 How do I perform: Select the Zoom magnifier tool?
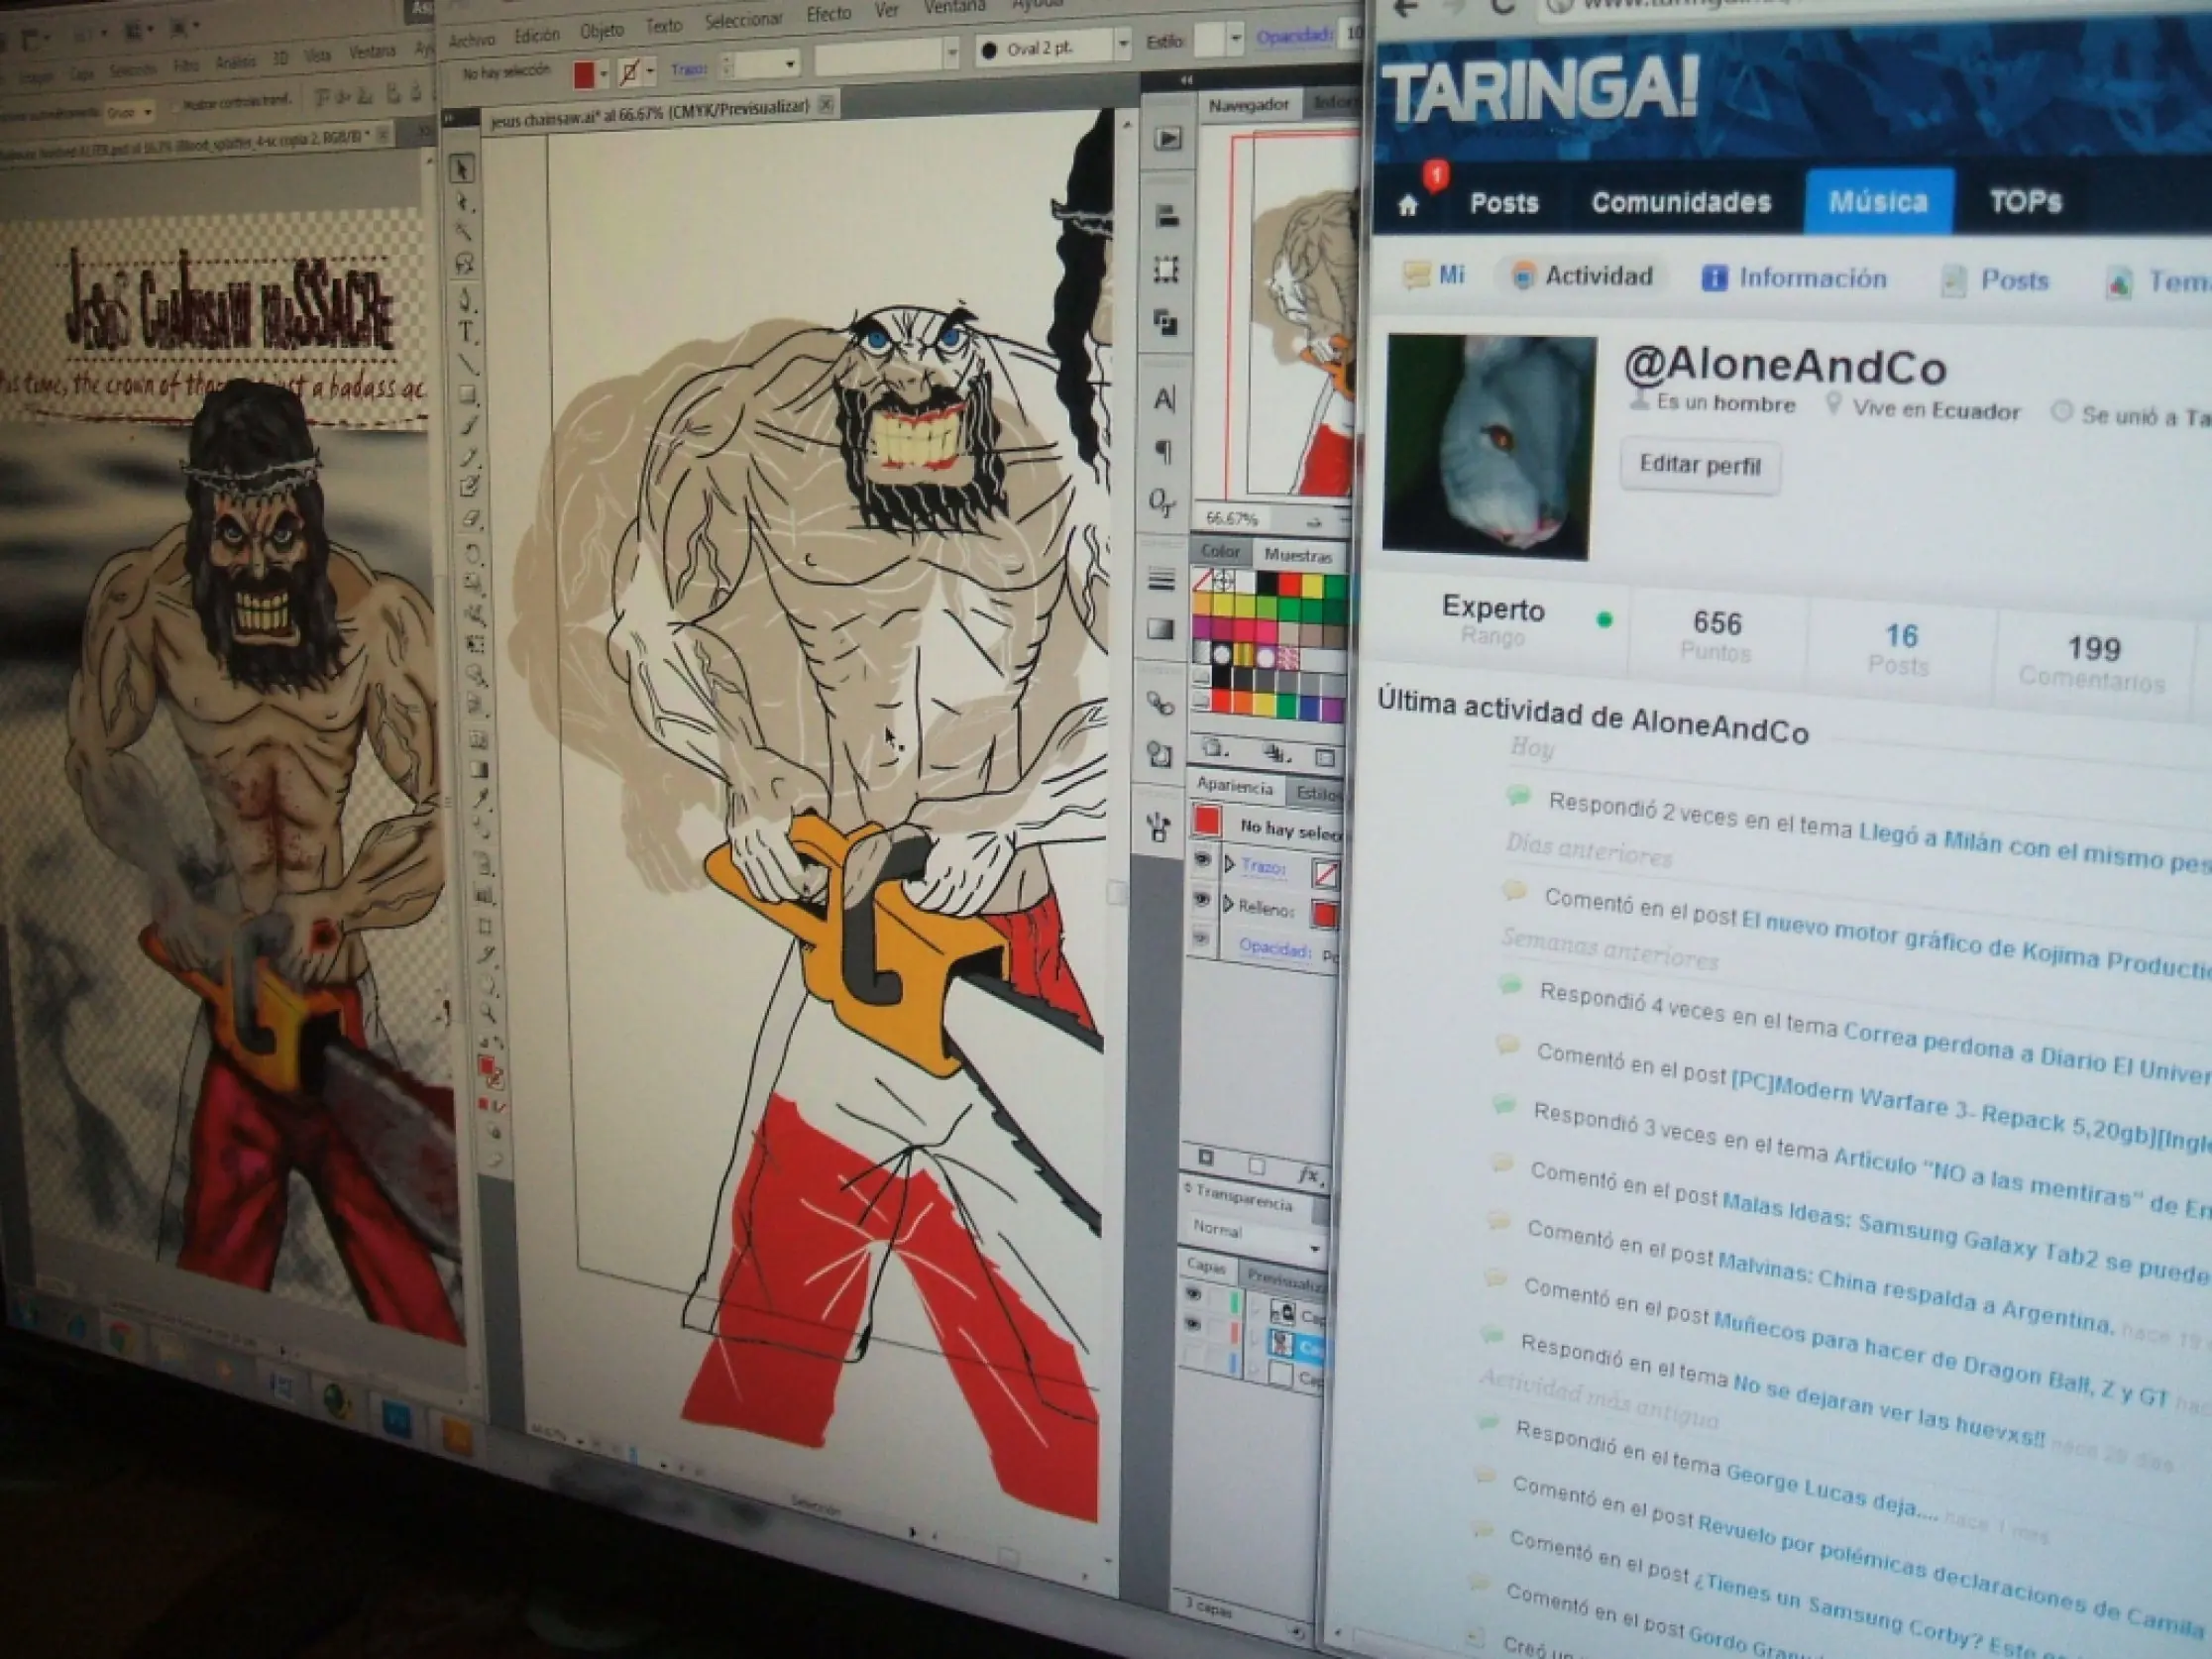(x=487, y=1014)
